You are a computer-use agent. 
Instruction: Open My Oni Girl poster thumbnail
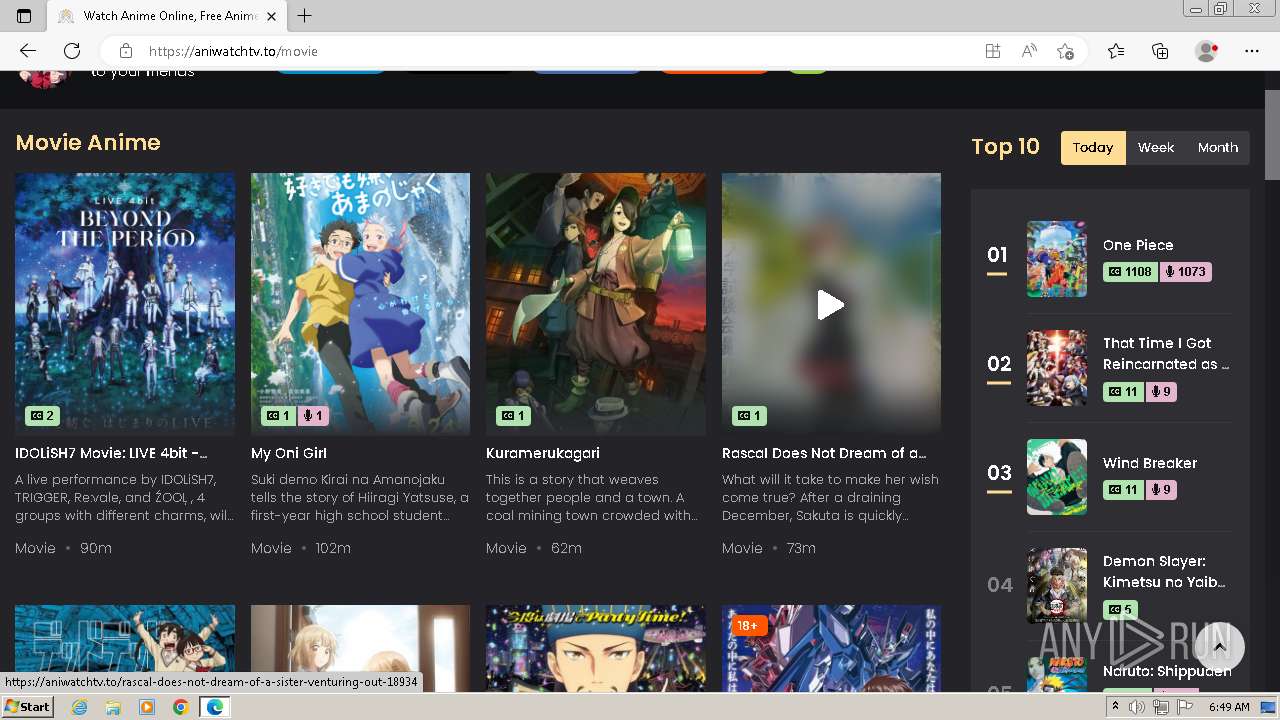pos(360,304)
